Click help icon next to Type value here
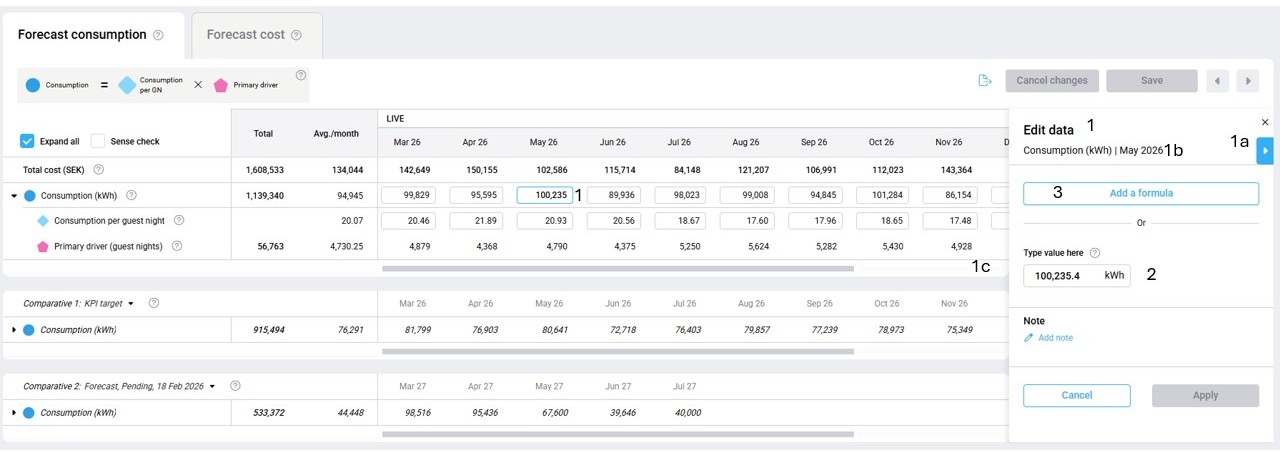 tap(1094, 254)
